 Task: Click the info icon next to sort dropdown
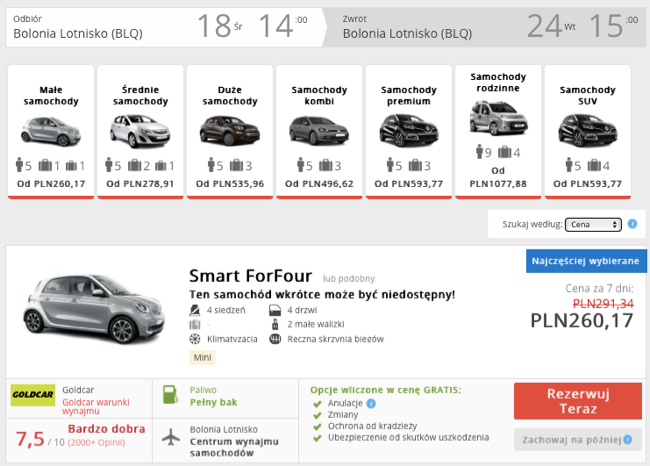coord(632,224)
